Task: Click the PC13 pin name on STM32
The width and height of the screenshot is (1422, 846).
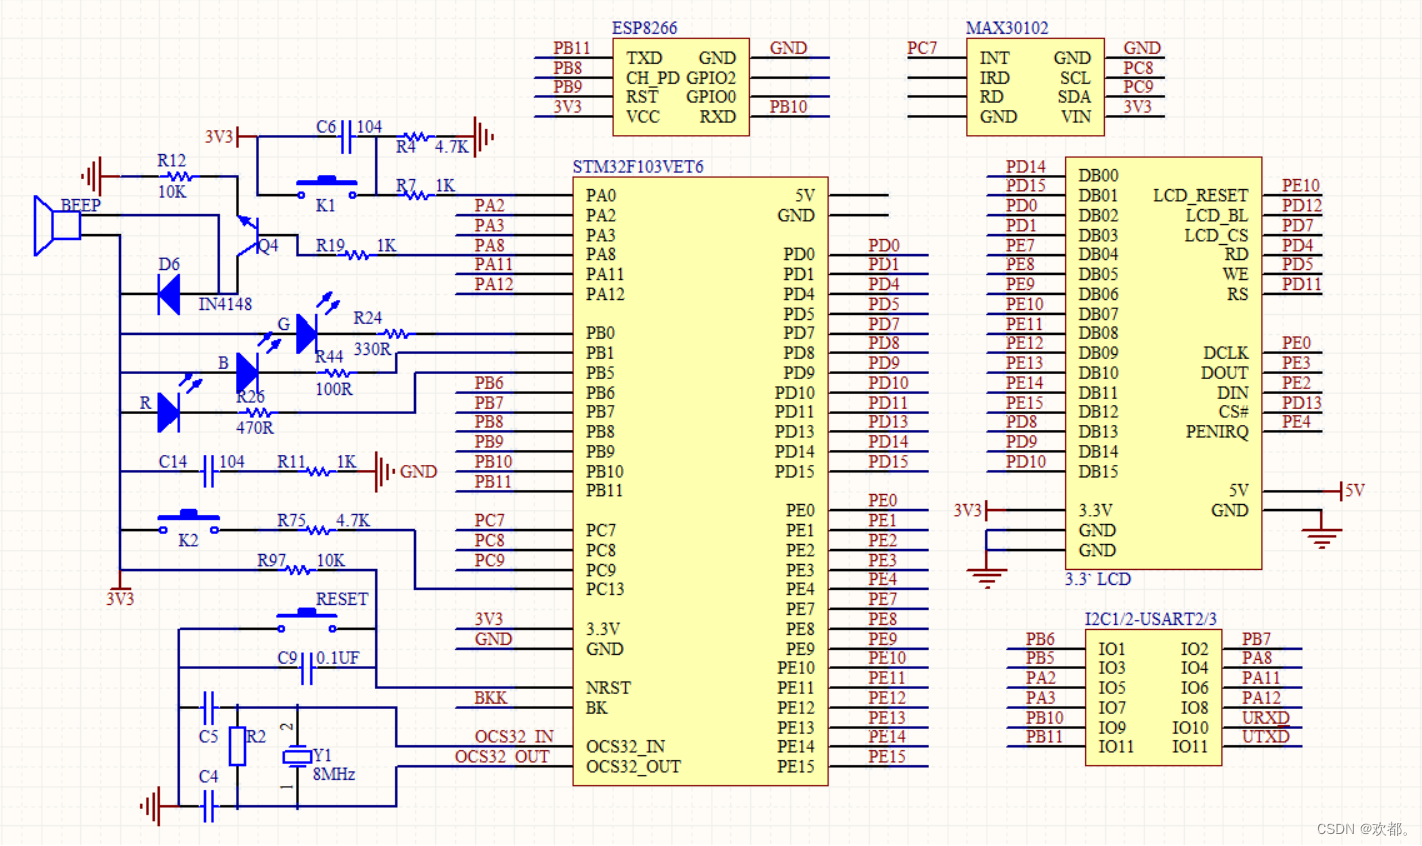Action: click(x=605, y=589)
